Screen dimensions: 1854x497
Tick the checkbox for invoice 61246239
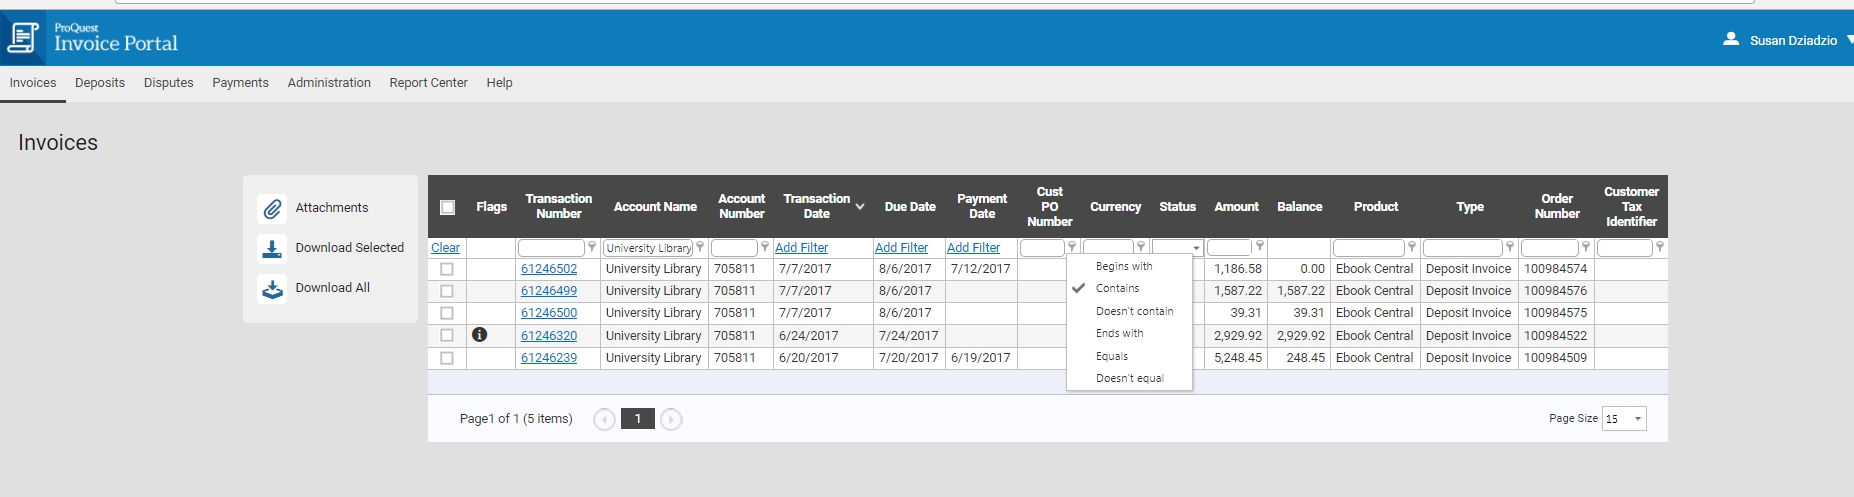coord(447,358)
